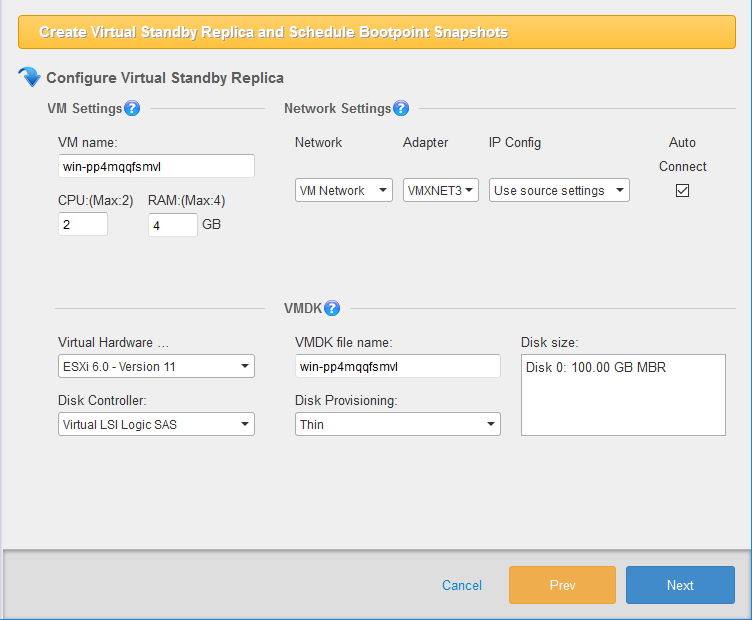Click the Cancel link

click(x=462, y=585)
